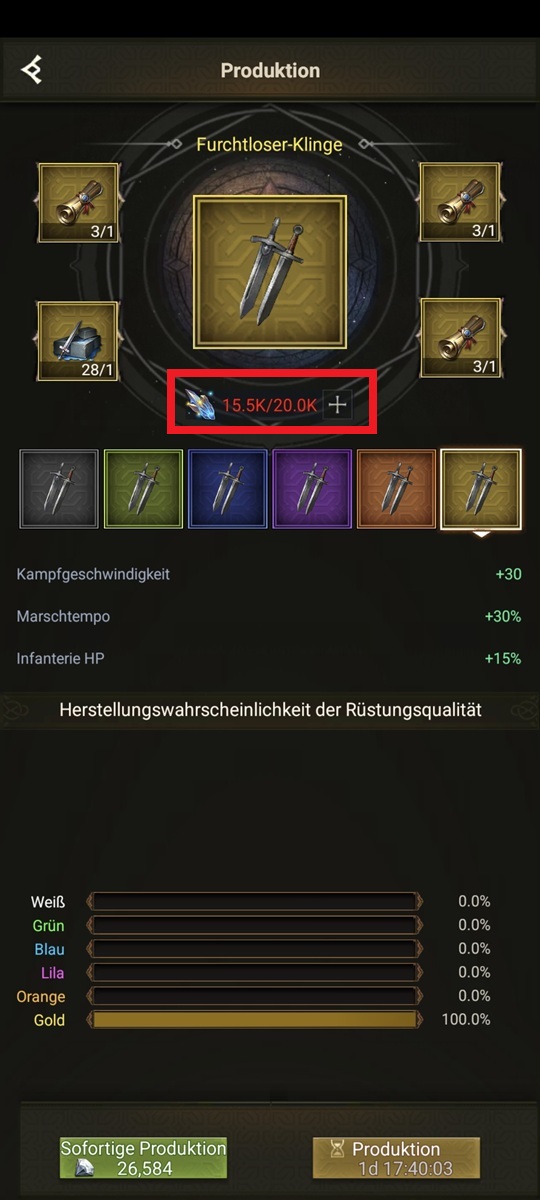Image resolution: width=540 pixels, height=1200 pixels.
Task: Tap the Kampfgeschwindigkeit stat row
Action: pos(270,575)
